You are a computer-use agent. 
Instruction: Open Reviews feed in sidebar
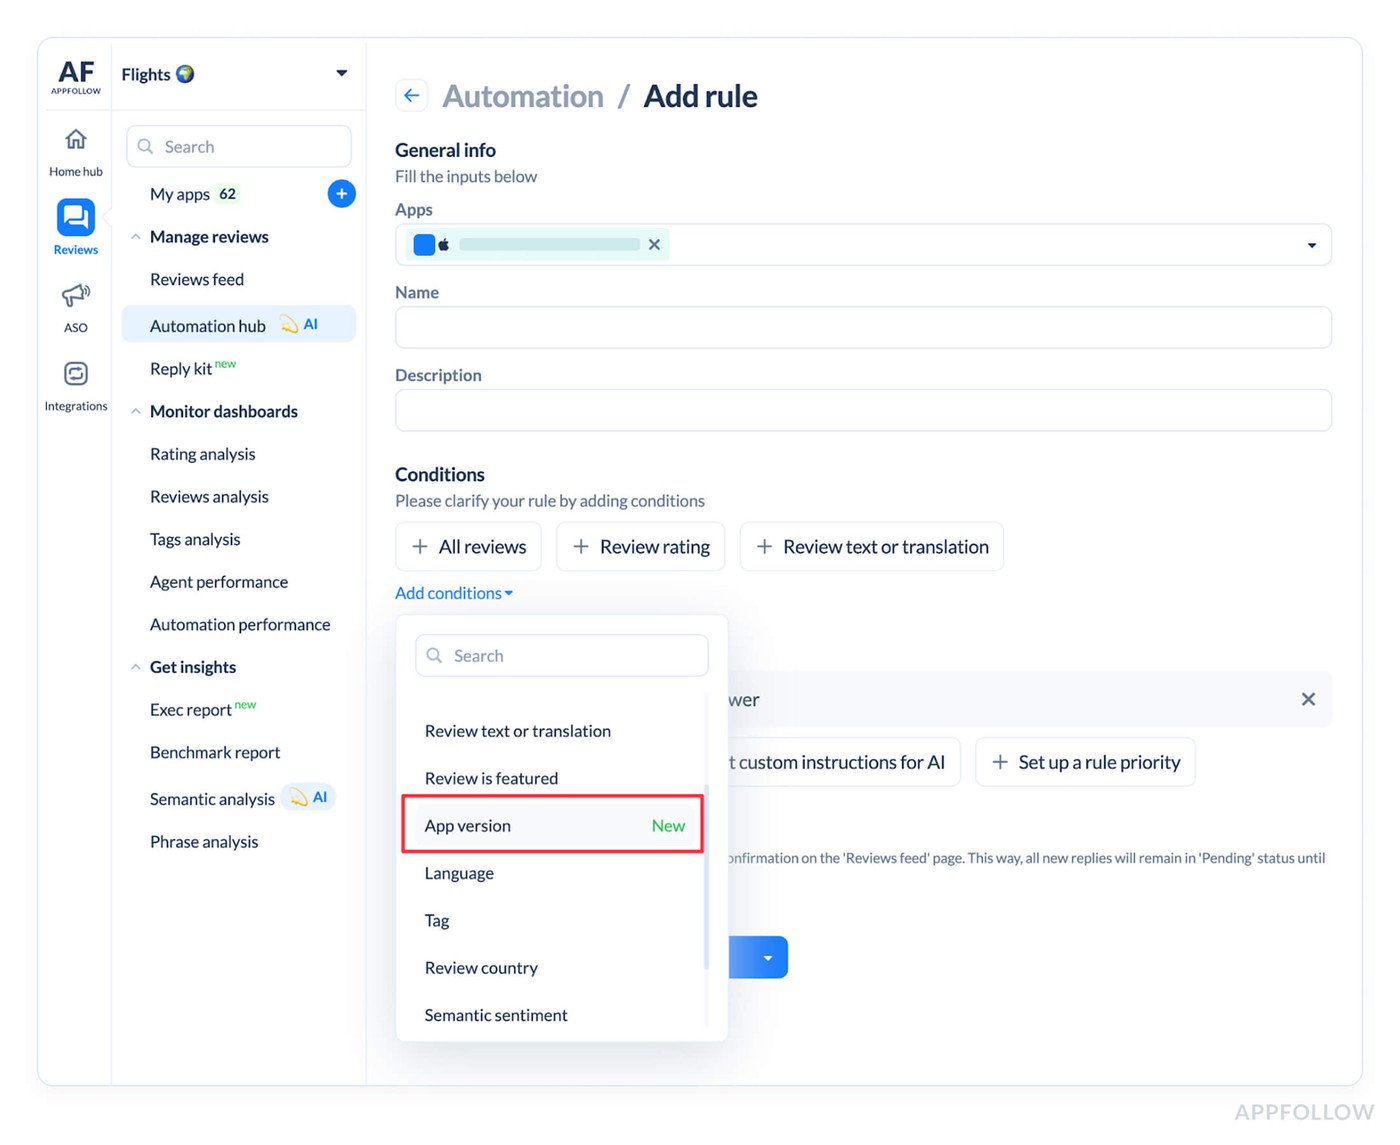tap(197, 280)
